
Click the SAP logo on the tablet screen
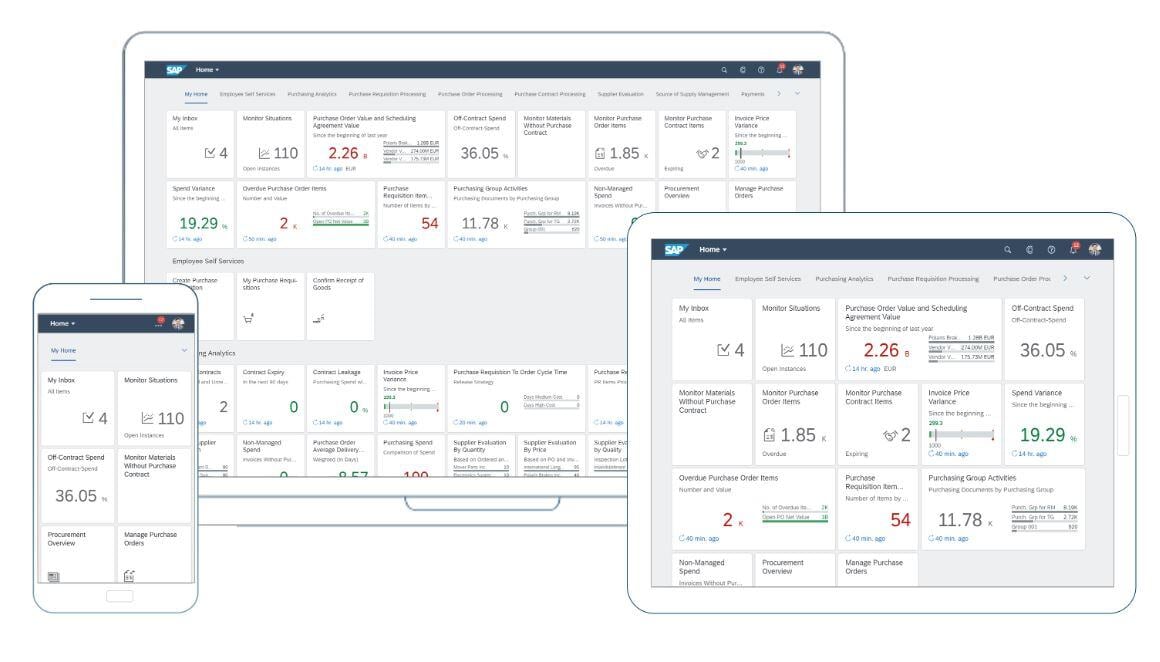[675, 249]
